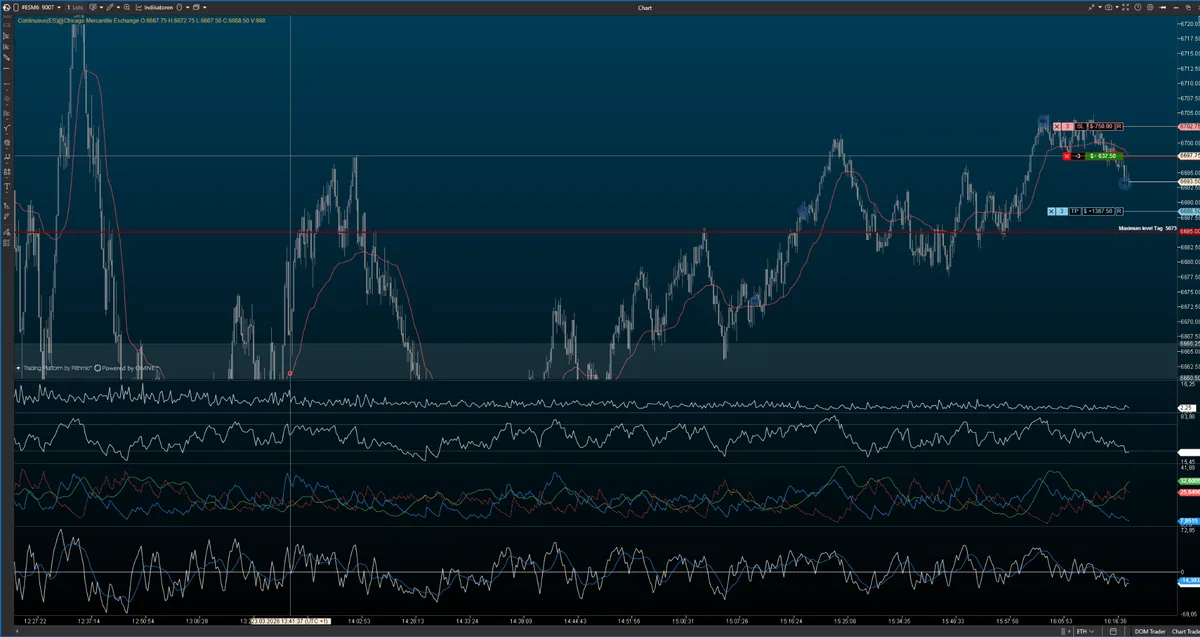Expand the arrow next to #ESM6 900T

tap(59, 8)
